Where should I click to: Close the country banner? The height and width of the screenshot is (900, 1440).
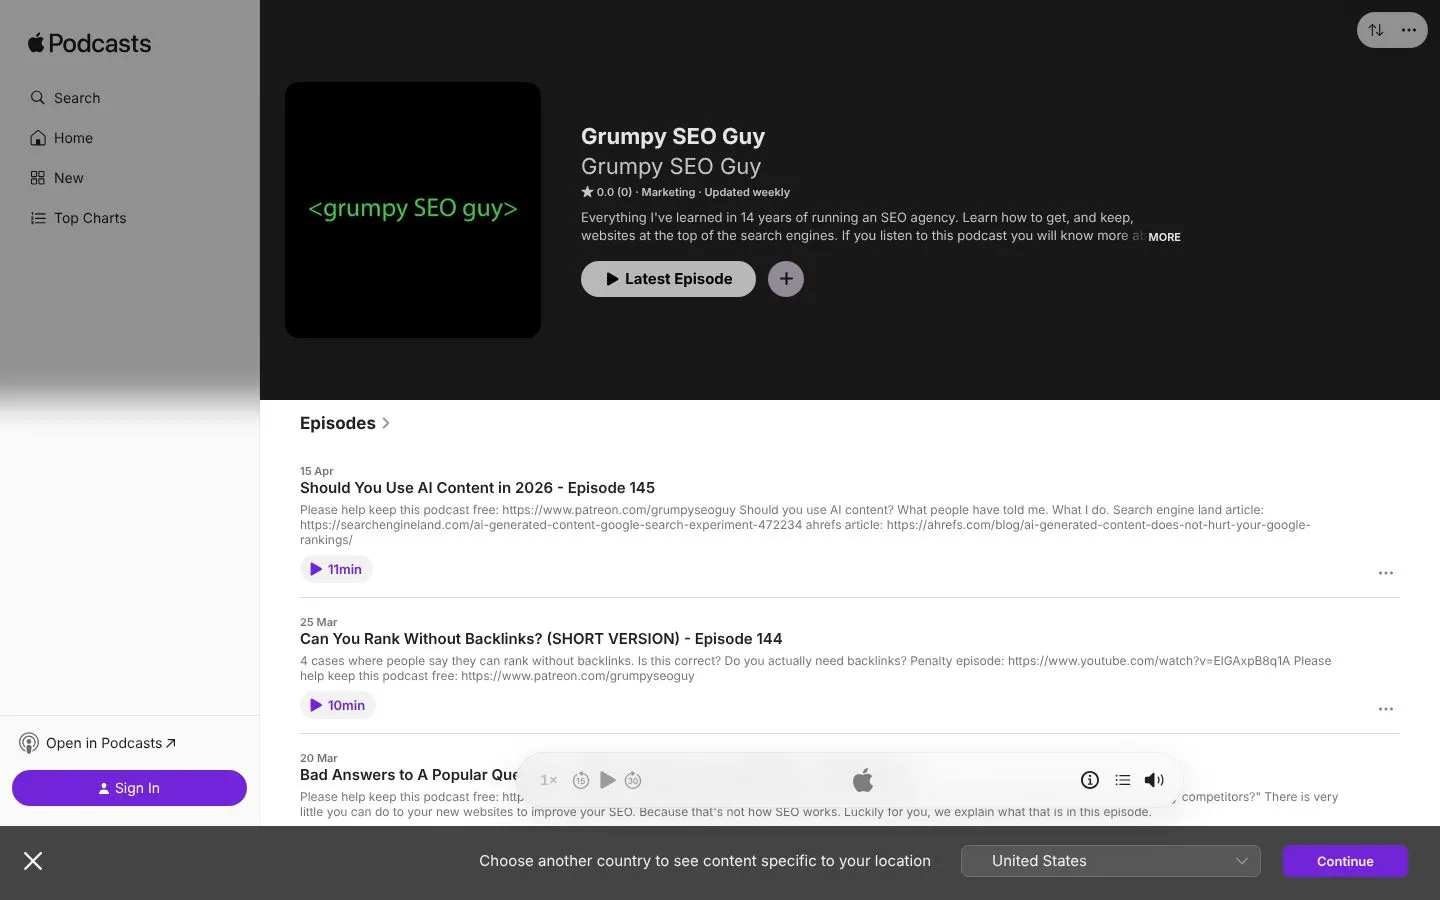[33, 861]
